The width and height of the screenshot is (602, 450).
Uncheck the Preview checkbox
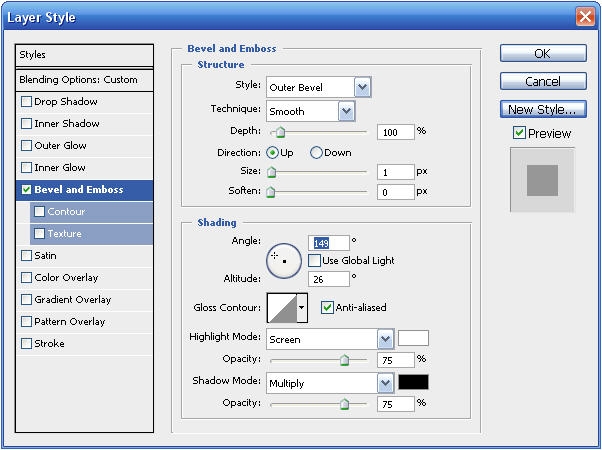pyautogui.click(x=519, y=133)
